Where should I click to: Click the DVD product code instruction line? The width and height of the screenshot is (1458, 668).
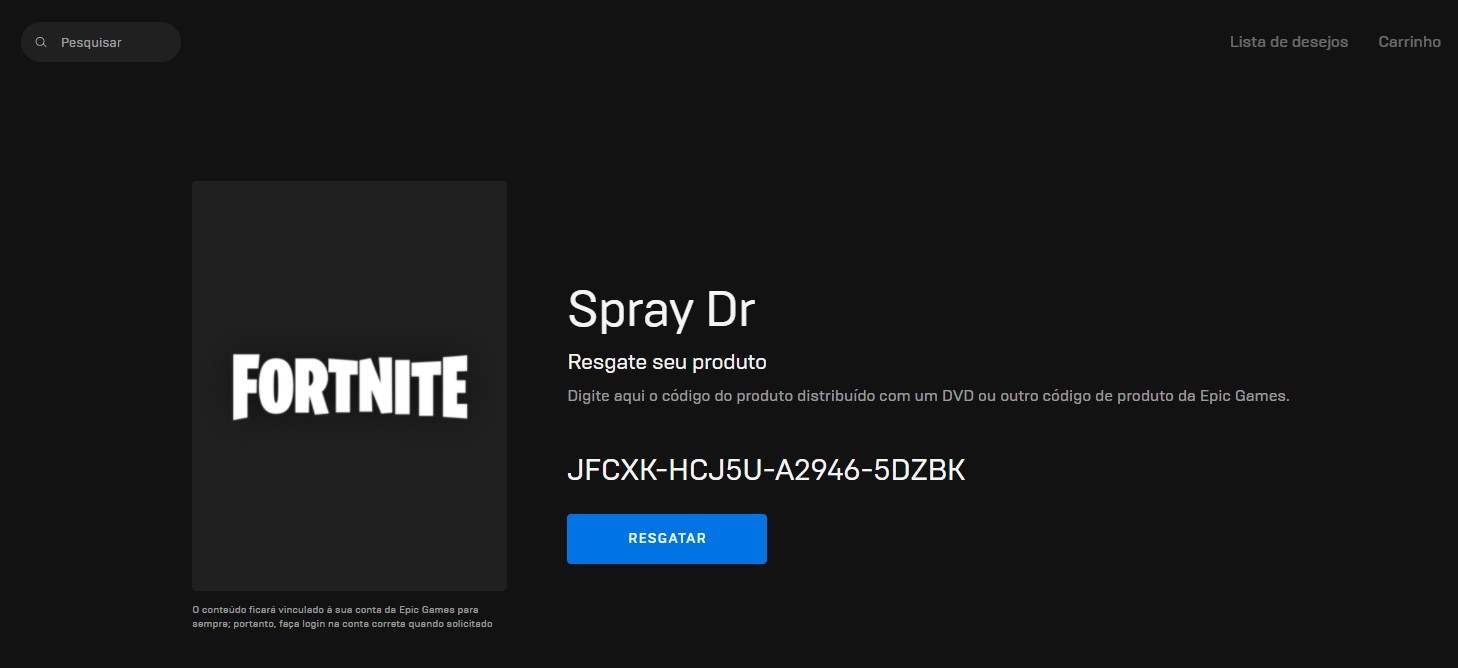tap(928, 395)
